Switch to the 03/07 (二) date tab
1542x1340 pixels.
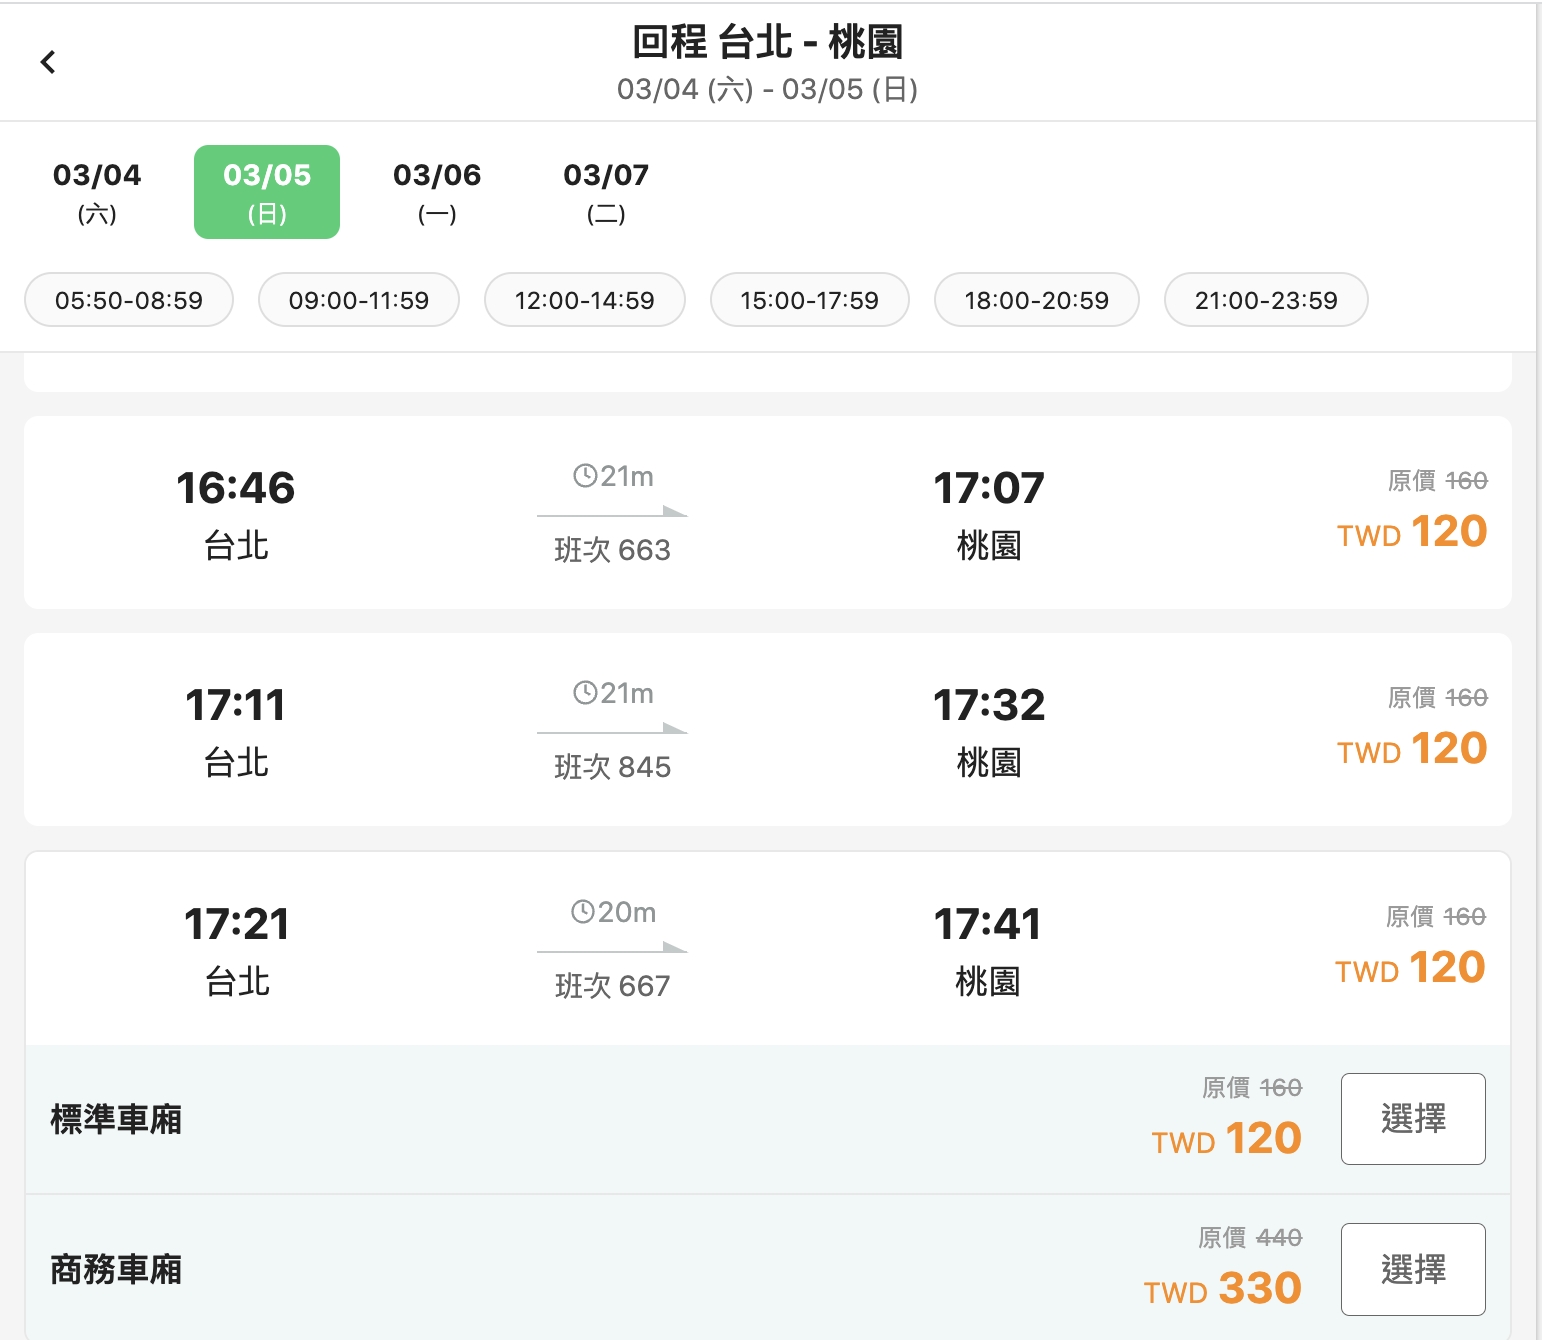(x=606, y=192)
